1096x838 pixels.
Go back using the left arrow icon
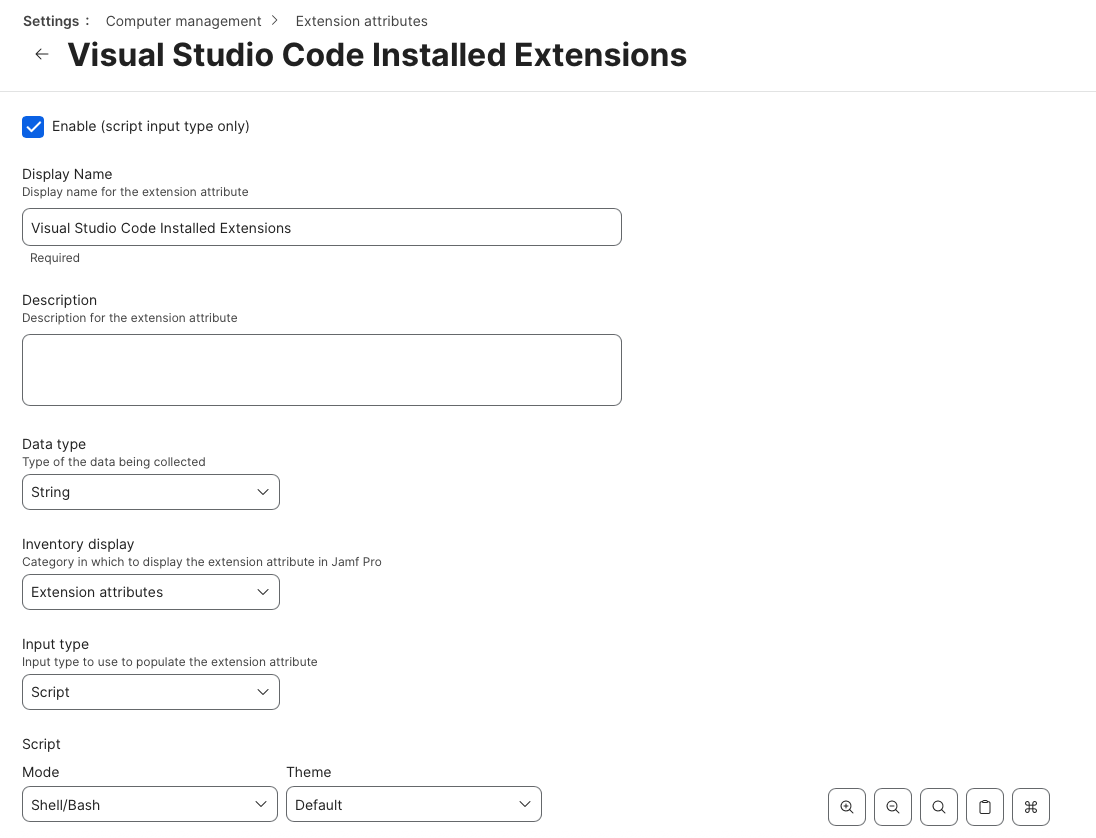coord(42,54)
